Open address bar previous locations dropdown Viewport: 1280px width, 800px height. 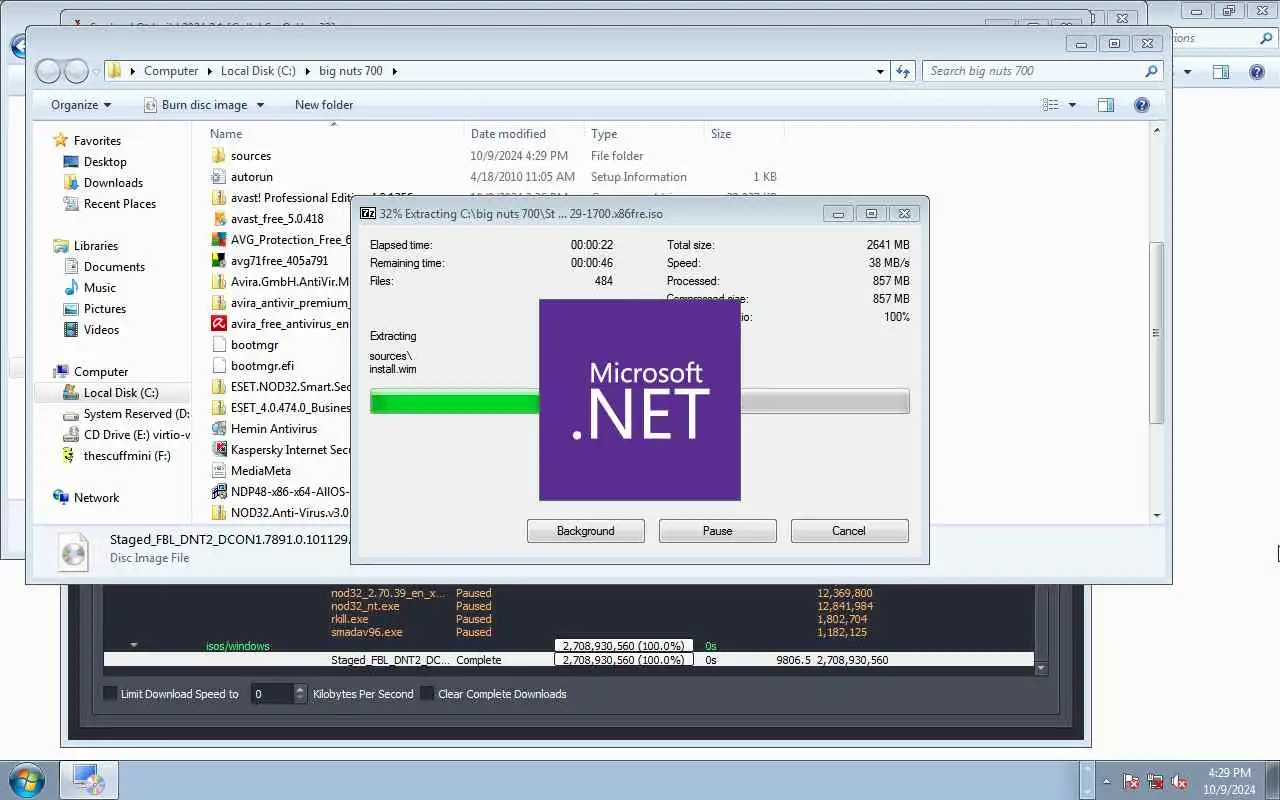click(880, 71)
